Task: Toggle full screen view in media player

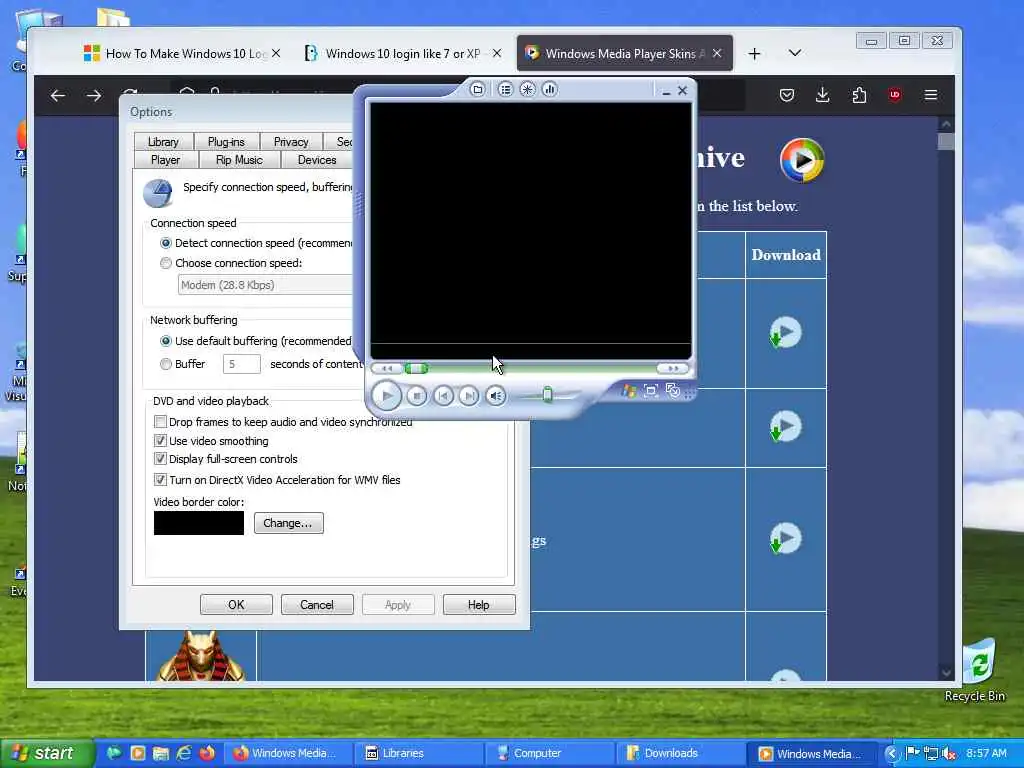Action: [x=650, y=391]
